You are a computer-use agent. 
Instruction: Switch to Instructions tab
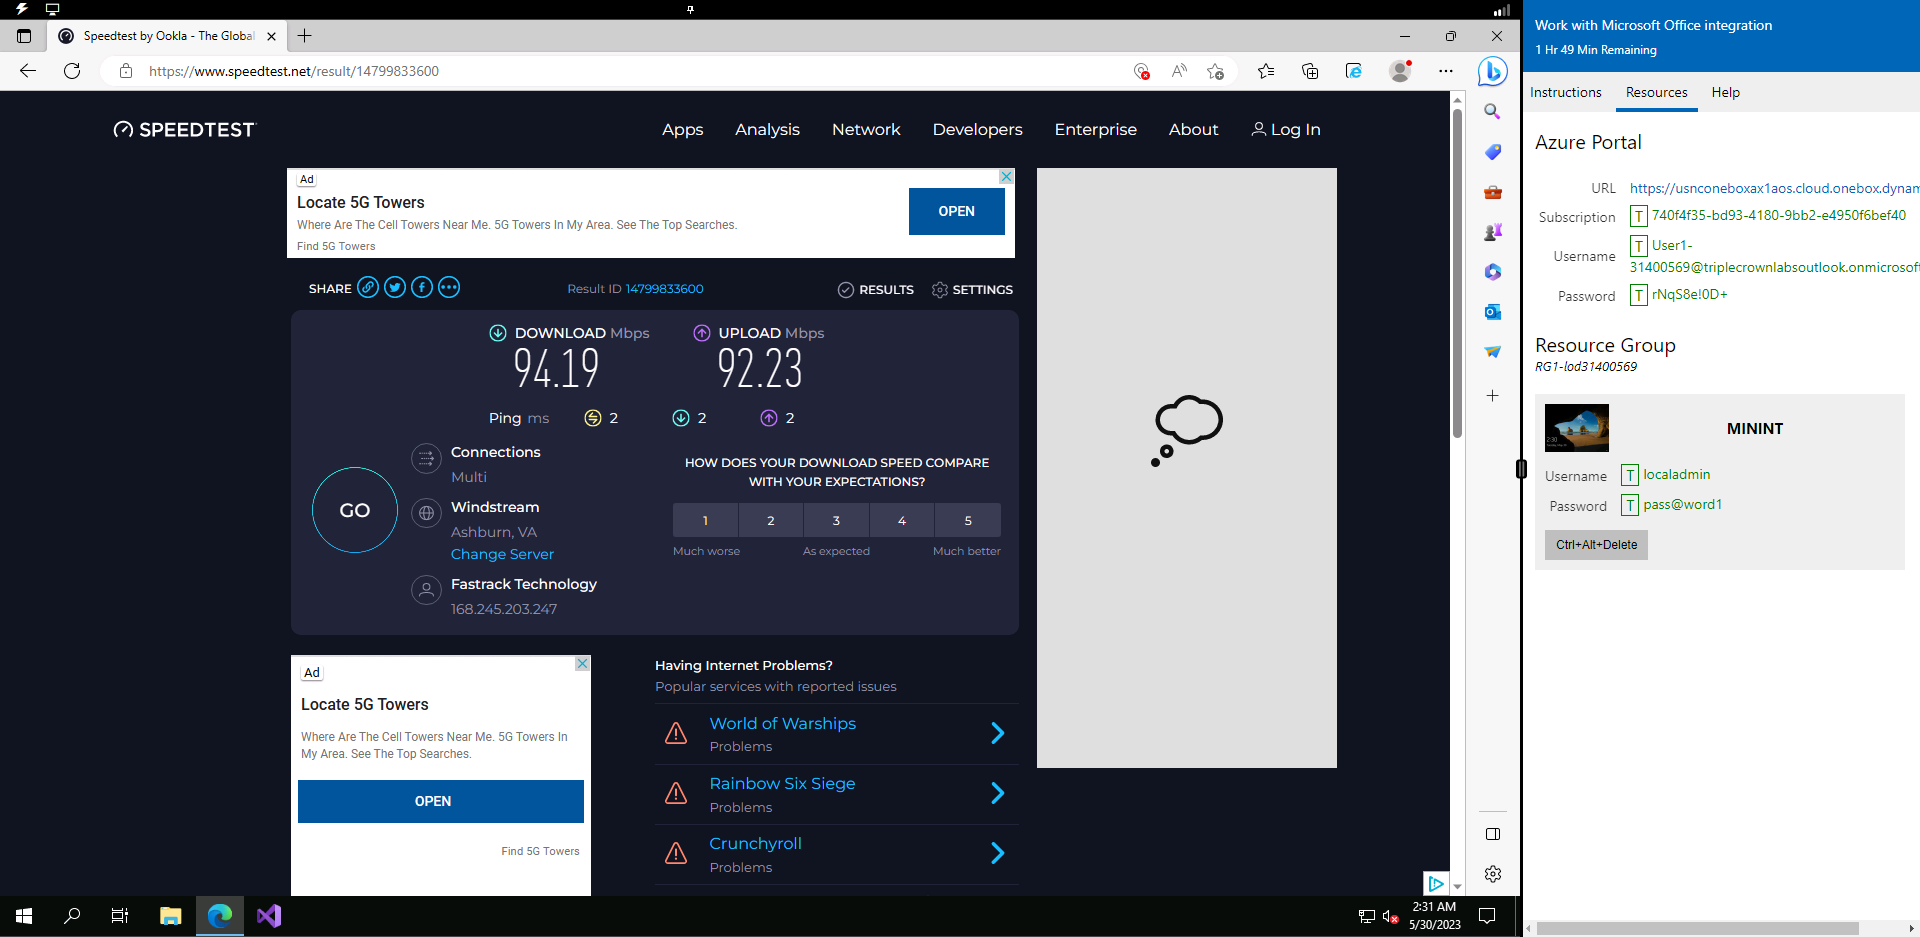tap(1565, 92)
